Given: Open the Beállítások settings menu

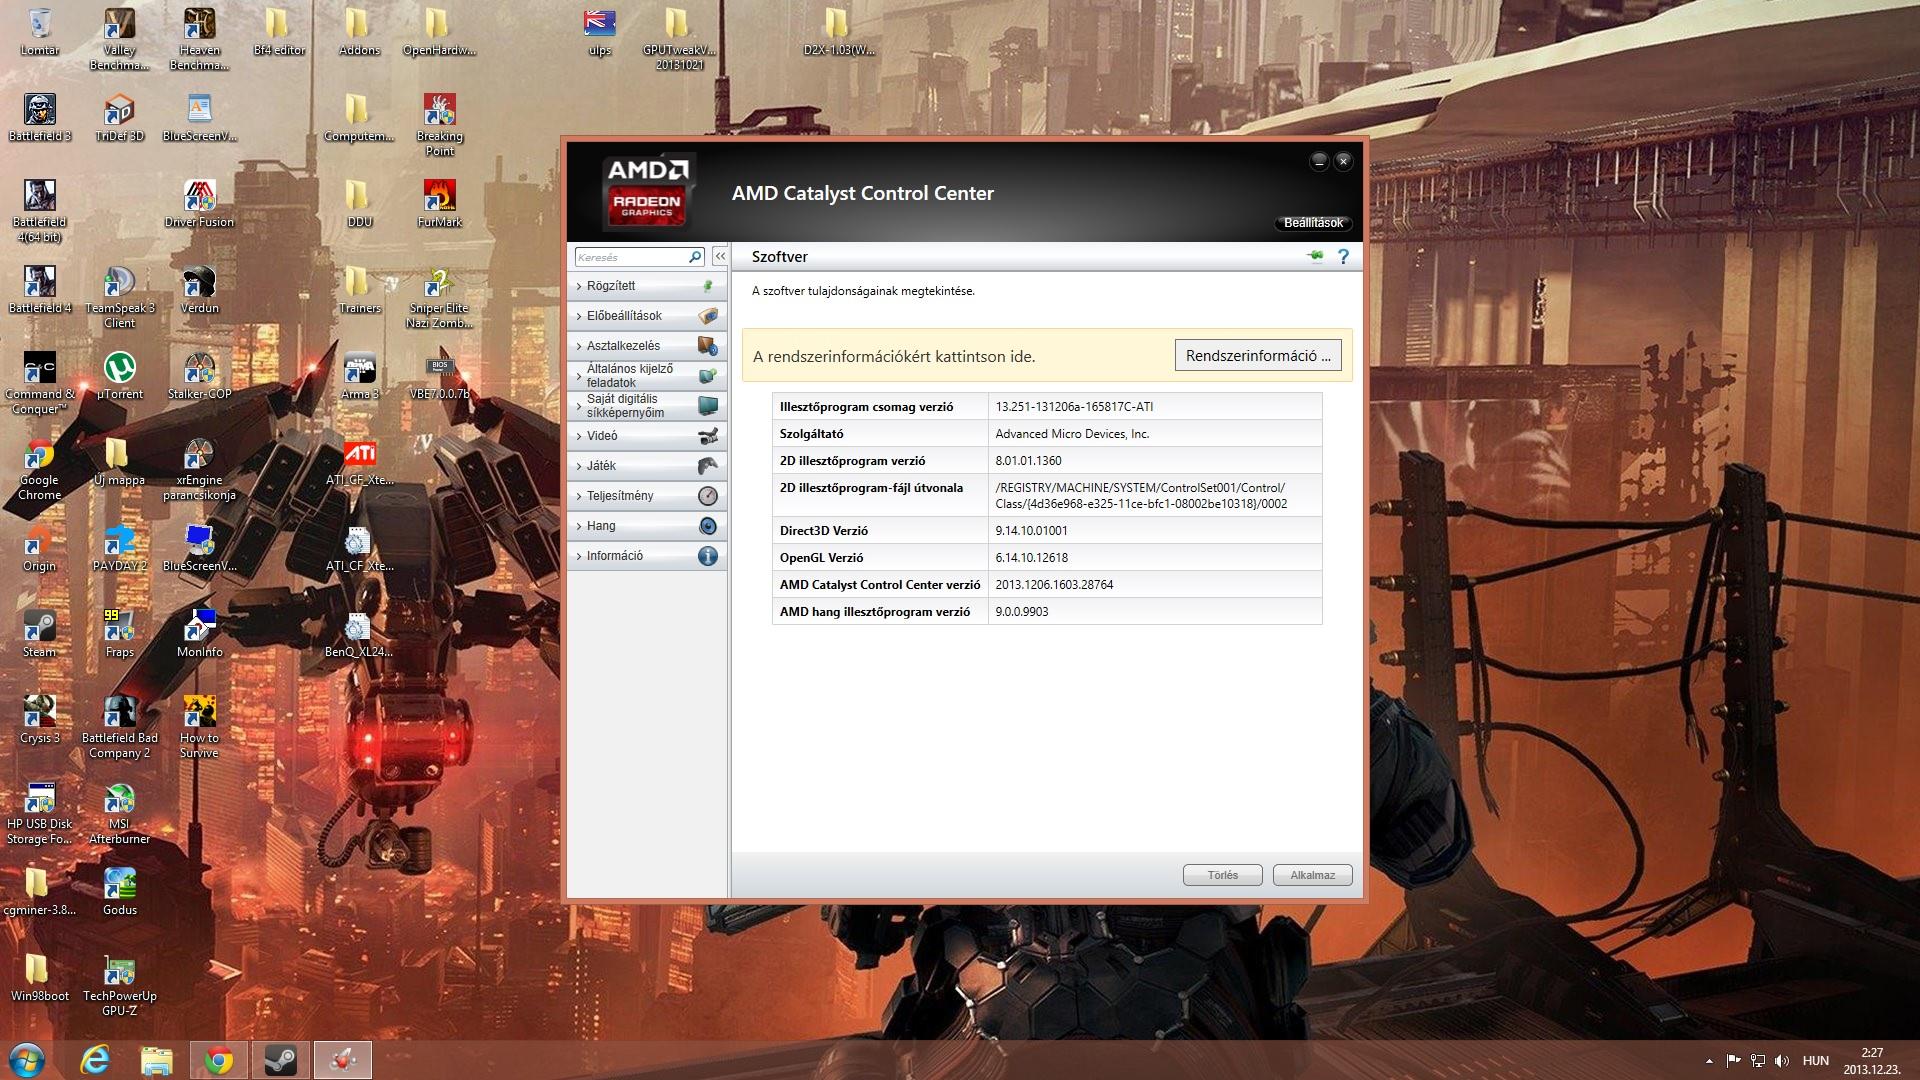Looking at the screenshot, I should pos(1313,223).
